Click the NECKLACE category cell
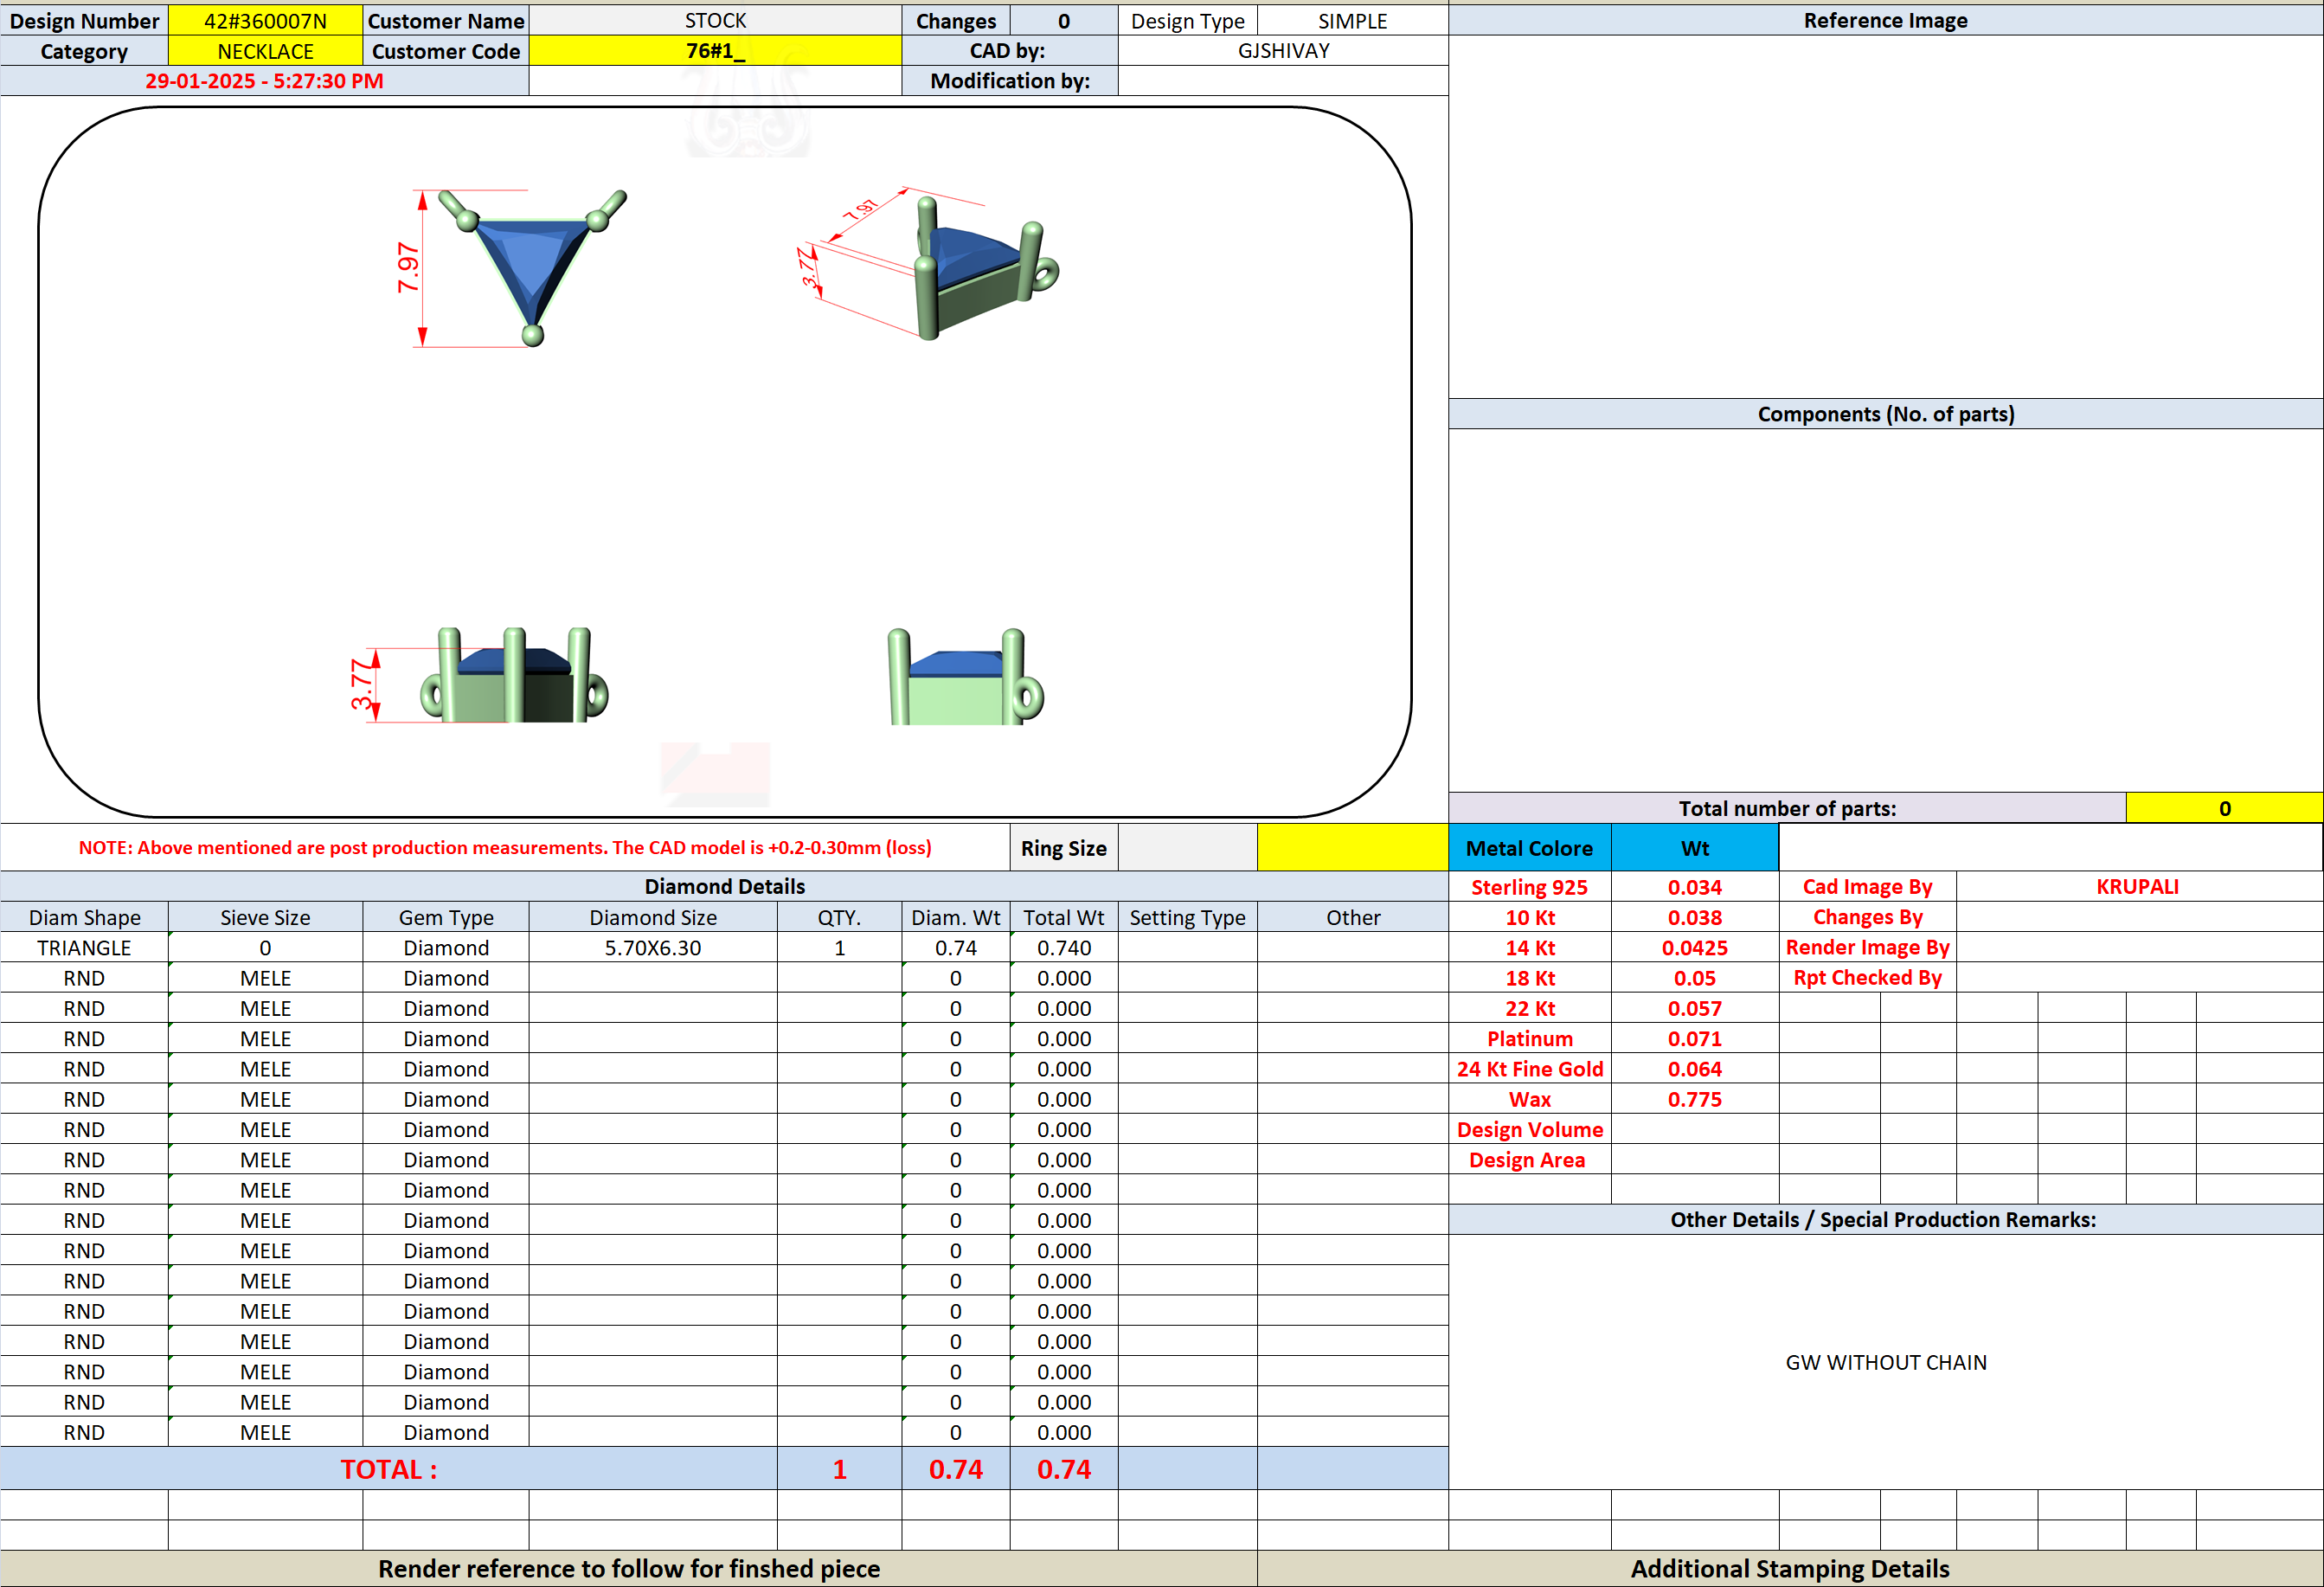Viewport: 2324px width, 1587px height. pos(265,51)
